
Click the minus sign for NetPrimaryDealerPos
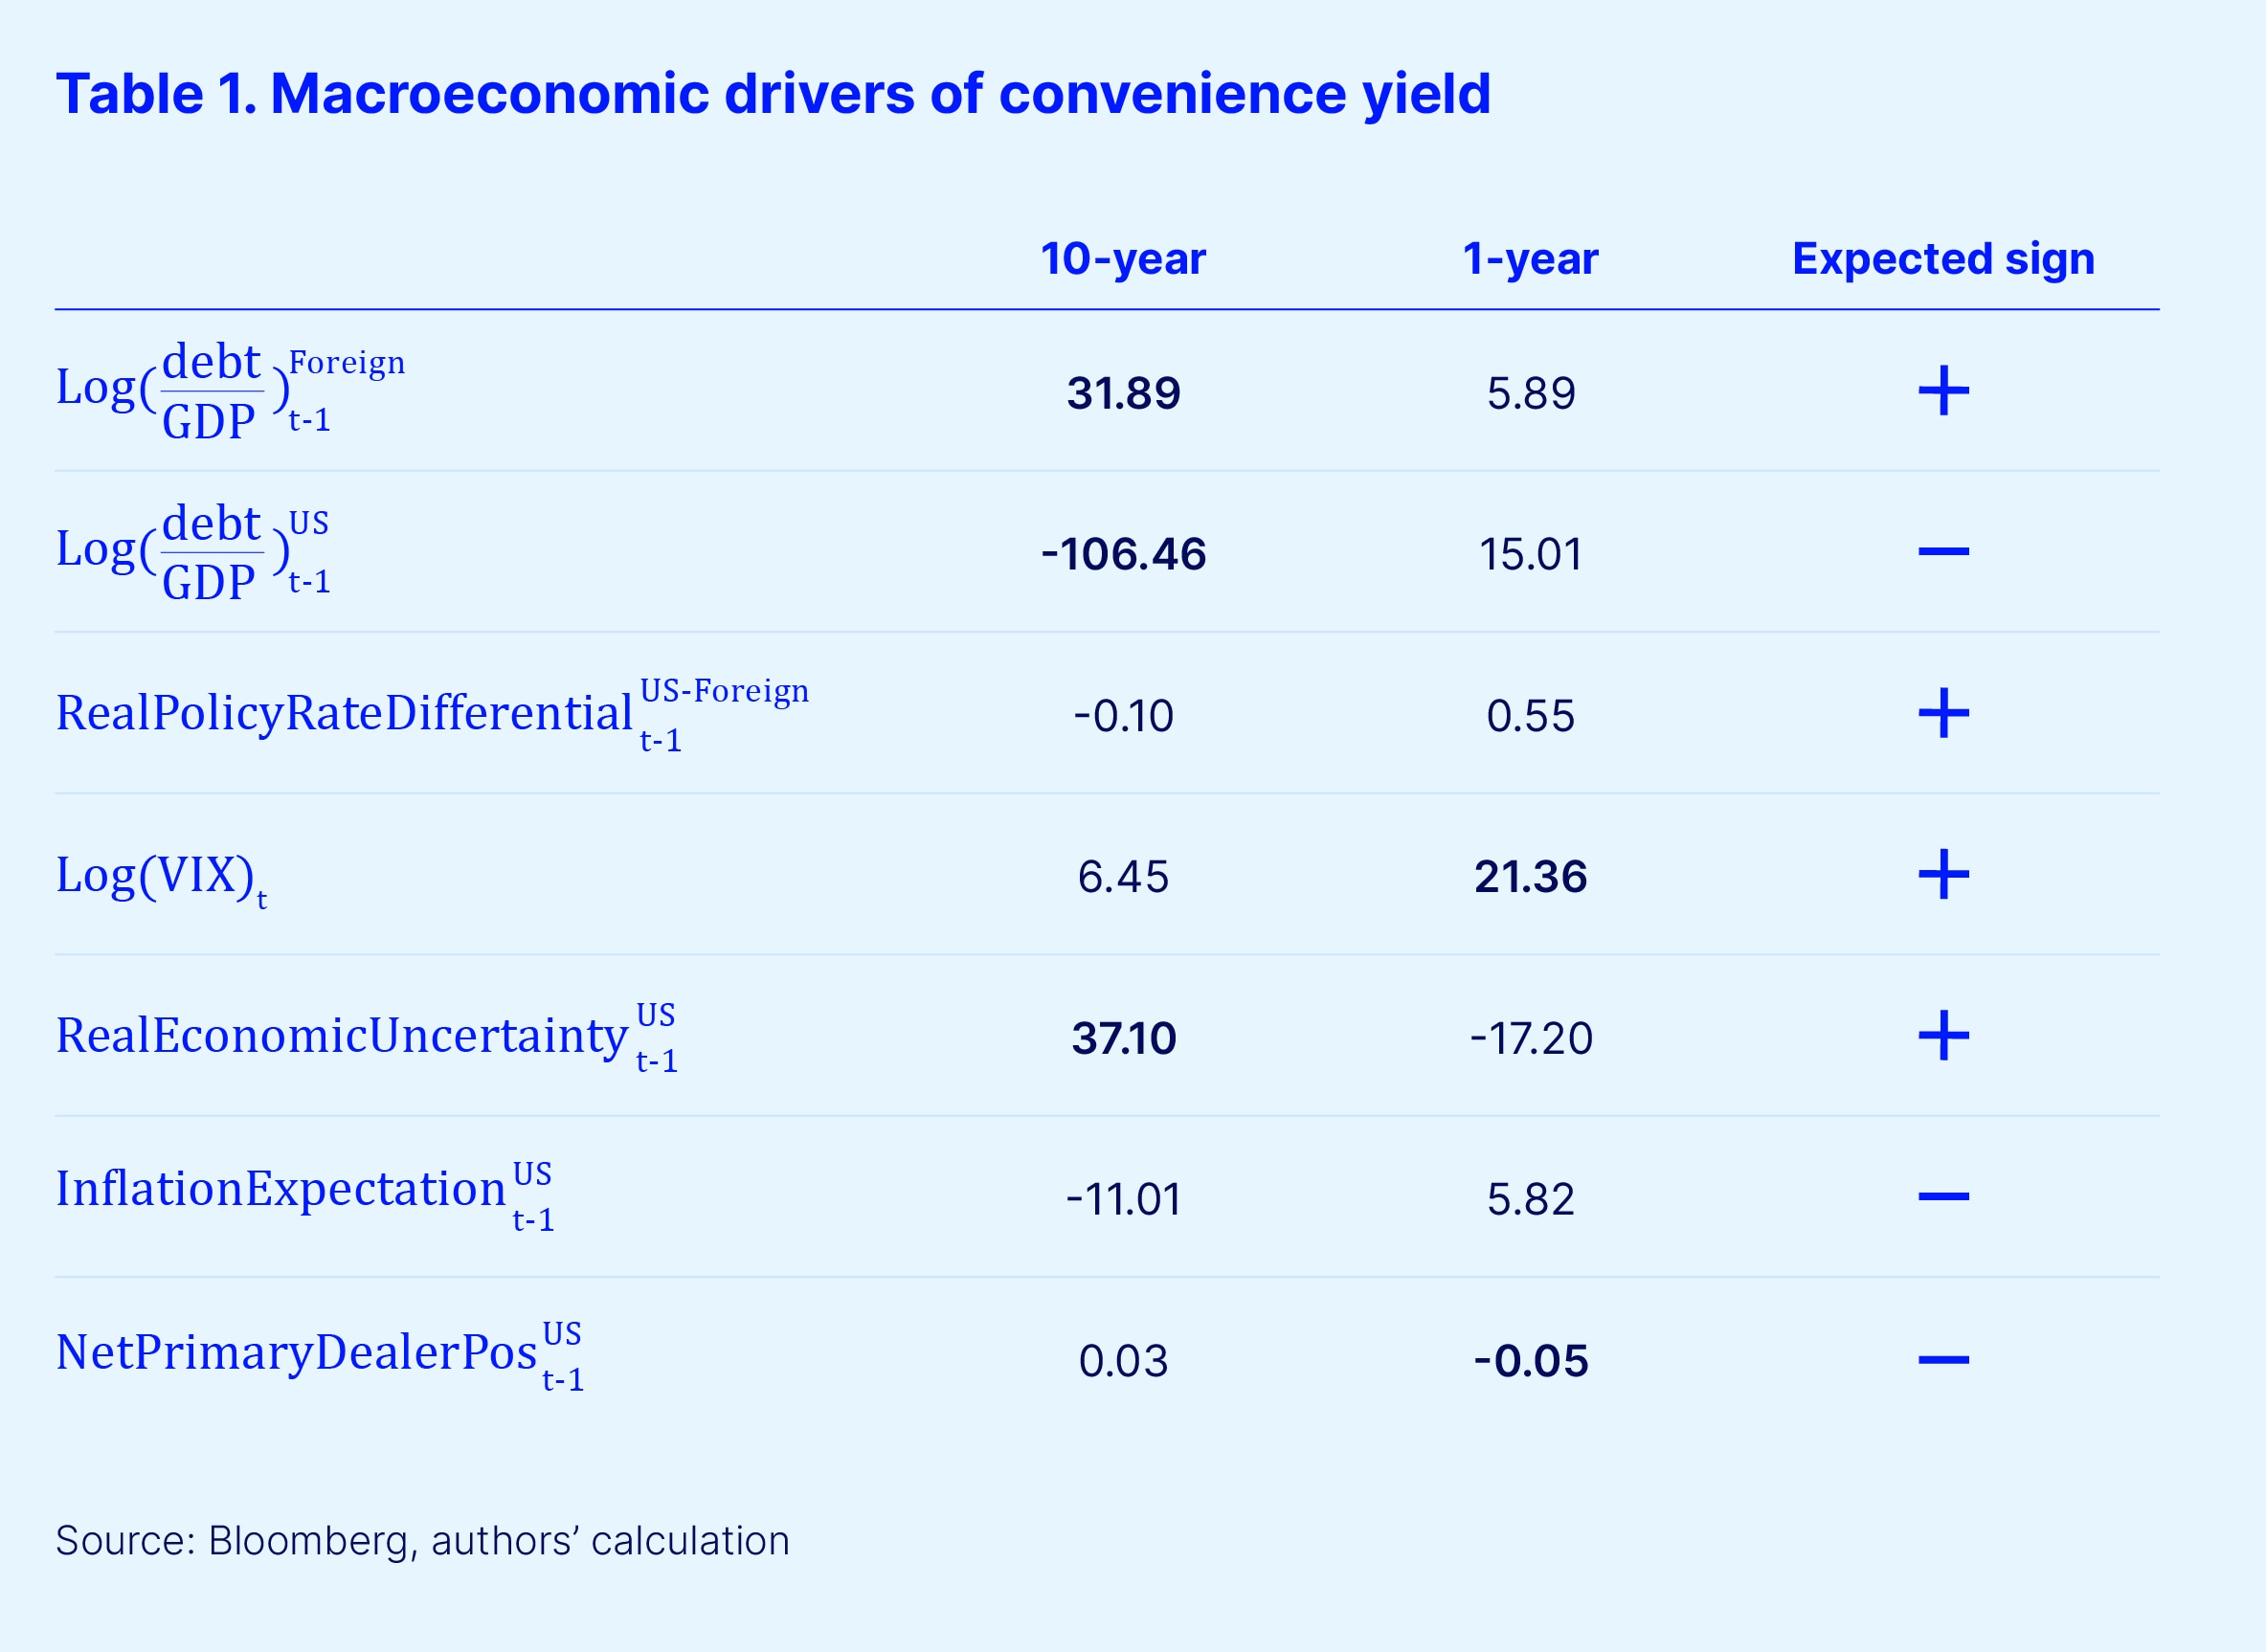tap(1943, 1360)
